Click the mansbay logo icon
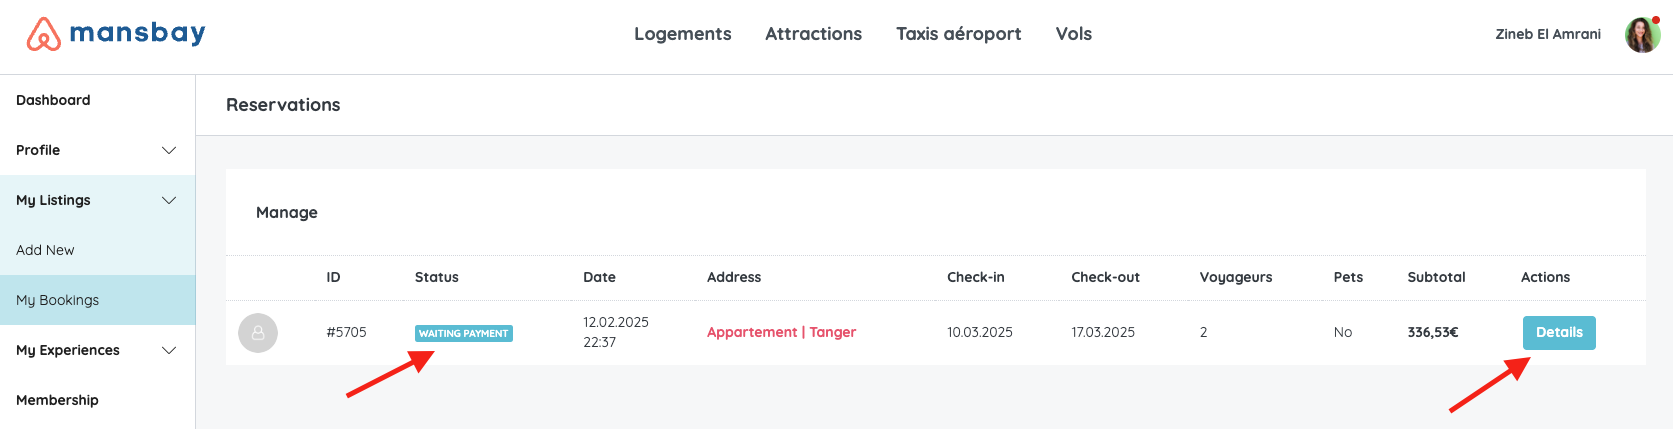 click(x=44, y=34)
